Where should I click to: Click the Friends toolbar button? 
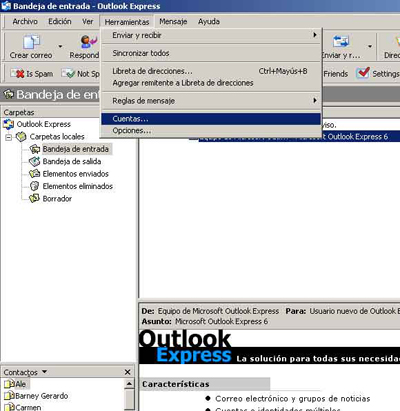(335, 74)
